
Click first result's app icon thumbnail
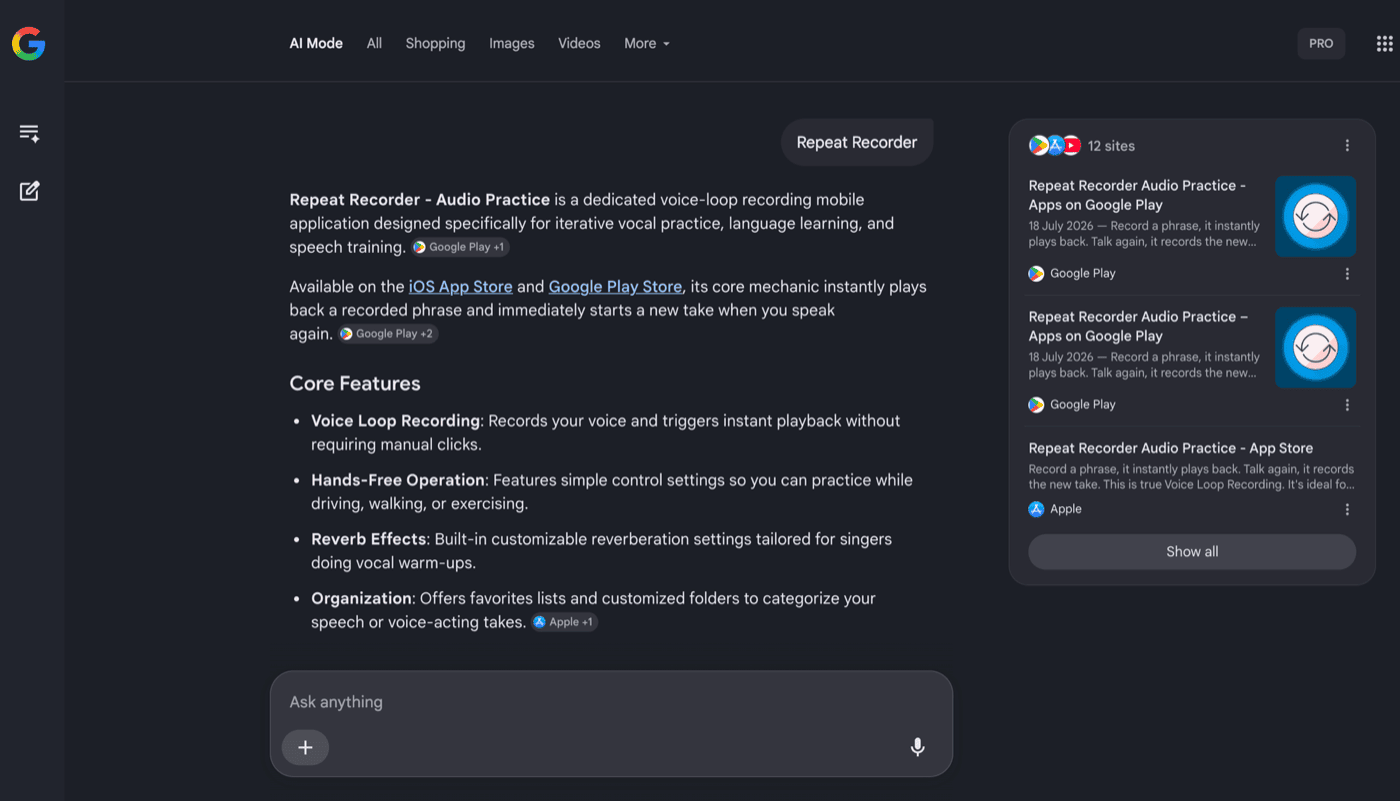click(1315, 217)
